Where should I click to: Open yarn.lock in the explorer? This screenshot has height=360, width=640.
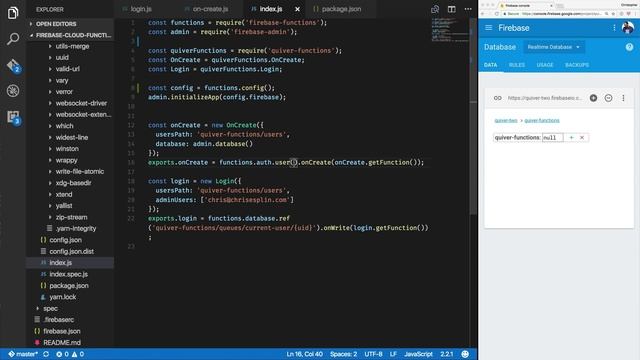tap(70, 297)
